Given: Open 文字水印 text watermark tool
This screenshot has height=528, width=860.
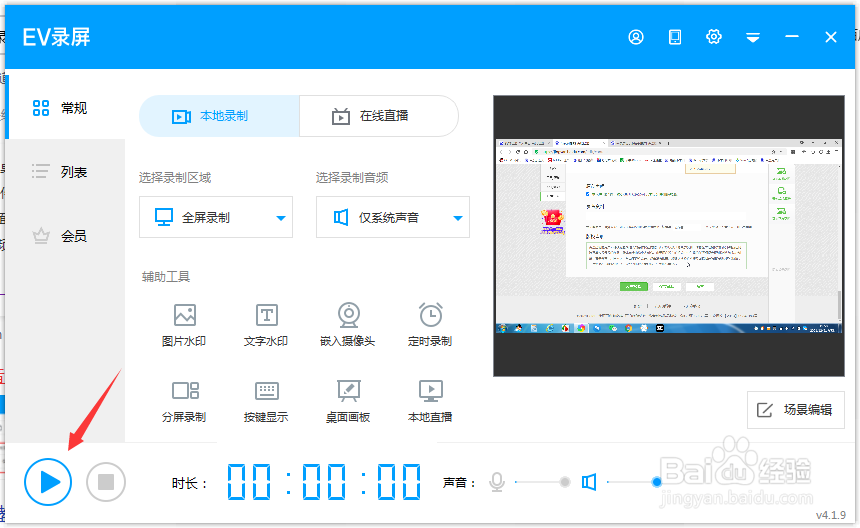Looking at the screenshot, I should tap(266, 325).
